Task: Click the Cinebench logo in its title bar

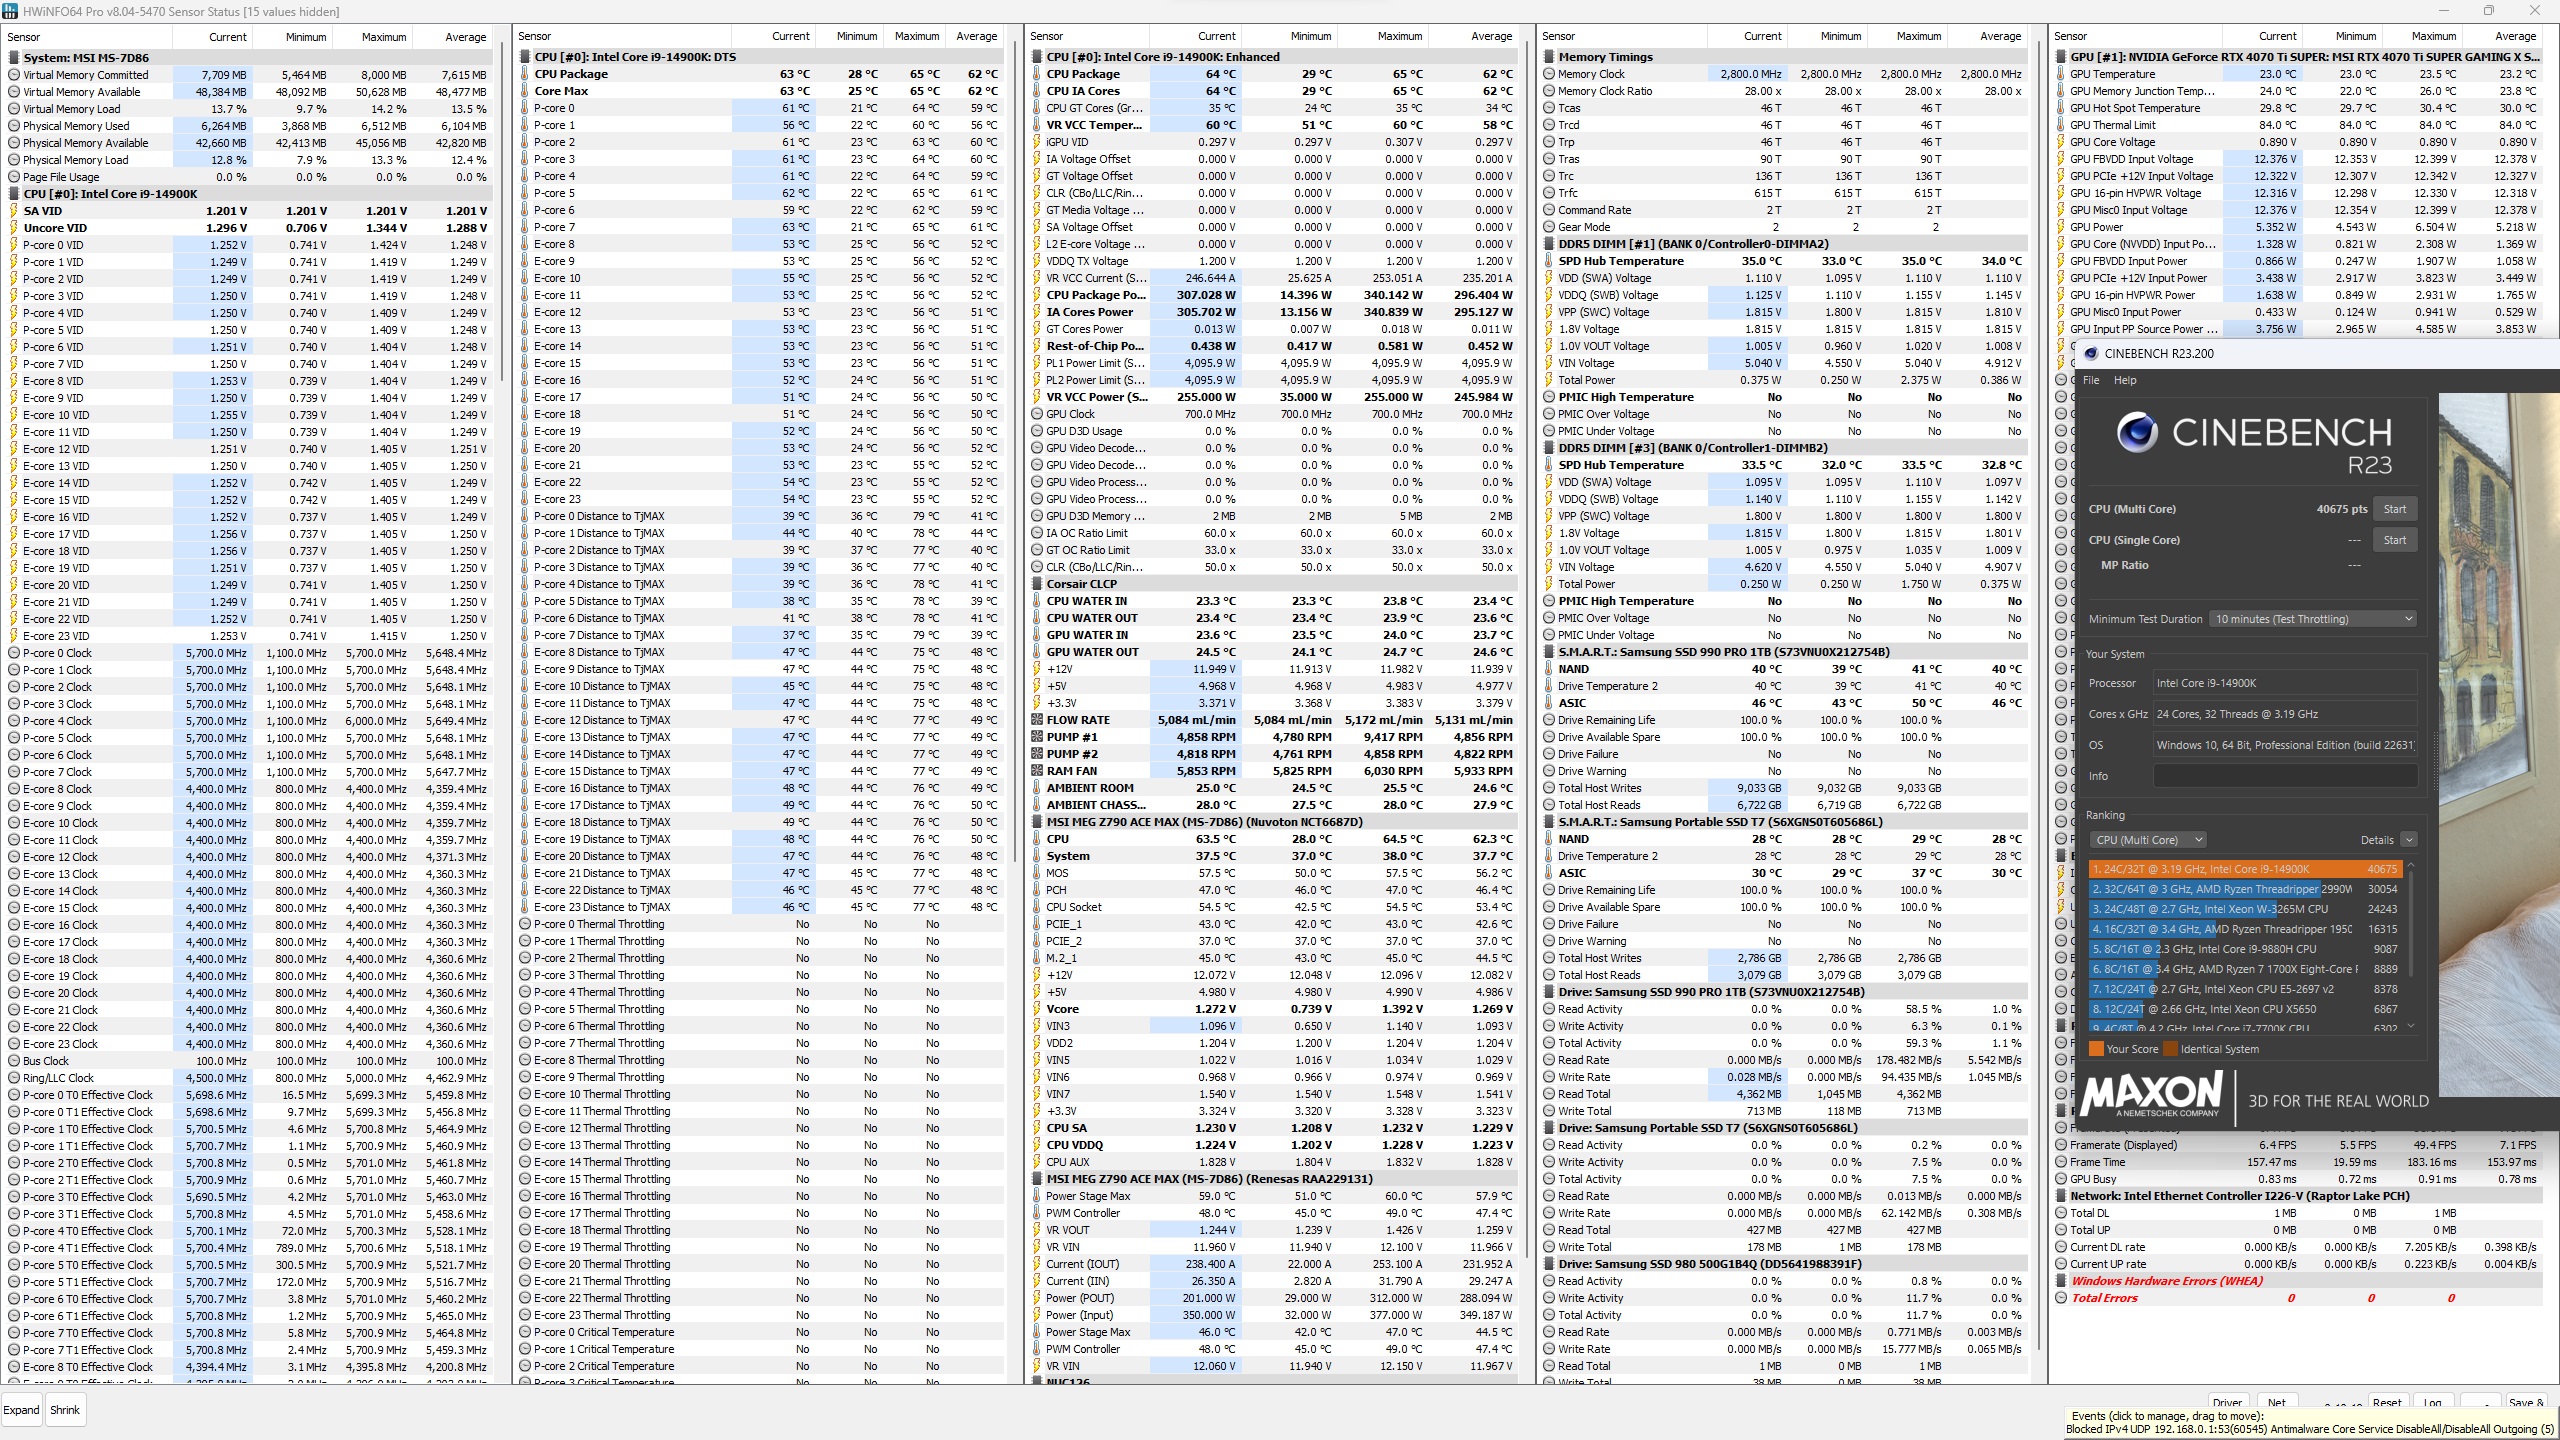Action: point(2091,353)
